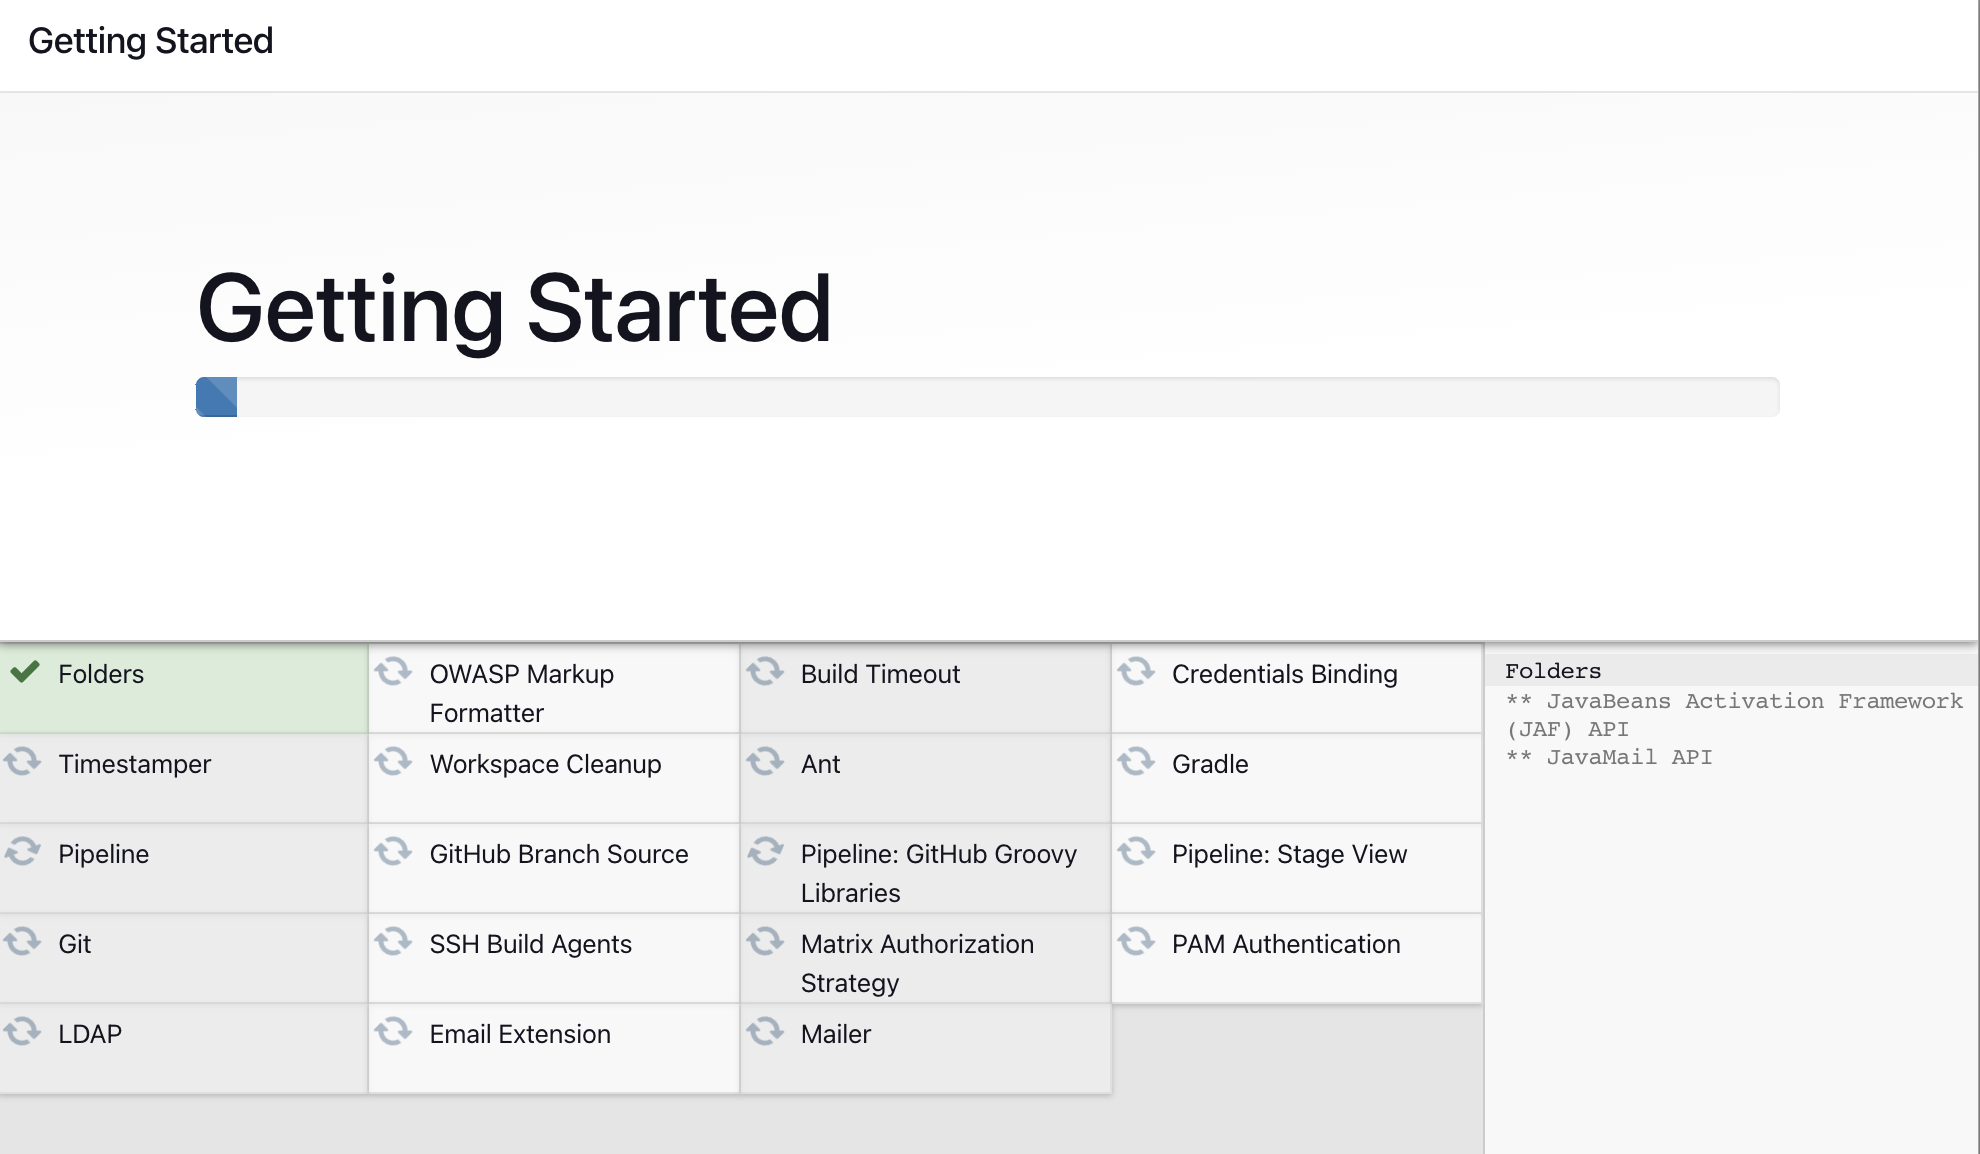Click the Getting Started header title
The width and height of the screenshot is (1980, 1154).
point(150,40)
